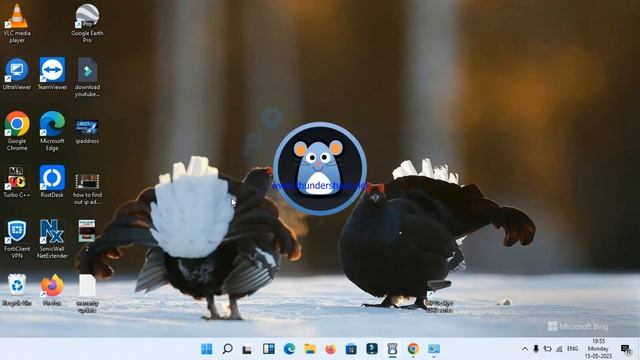Select the 'download youtube...' file on desktop
Viewport: 640px width, 360px height.
(87, 77)
